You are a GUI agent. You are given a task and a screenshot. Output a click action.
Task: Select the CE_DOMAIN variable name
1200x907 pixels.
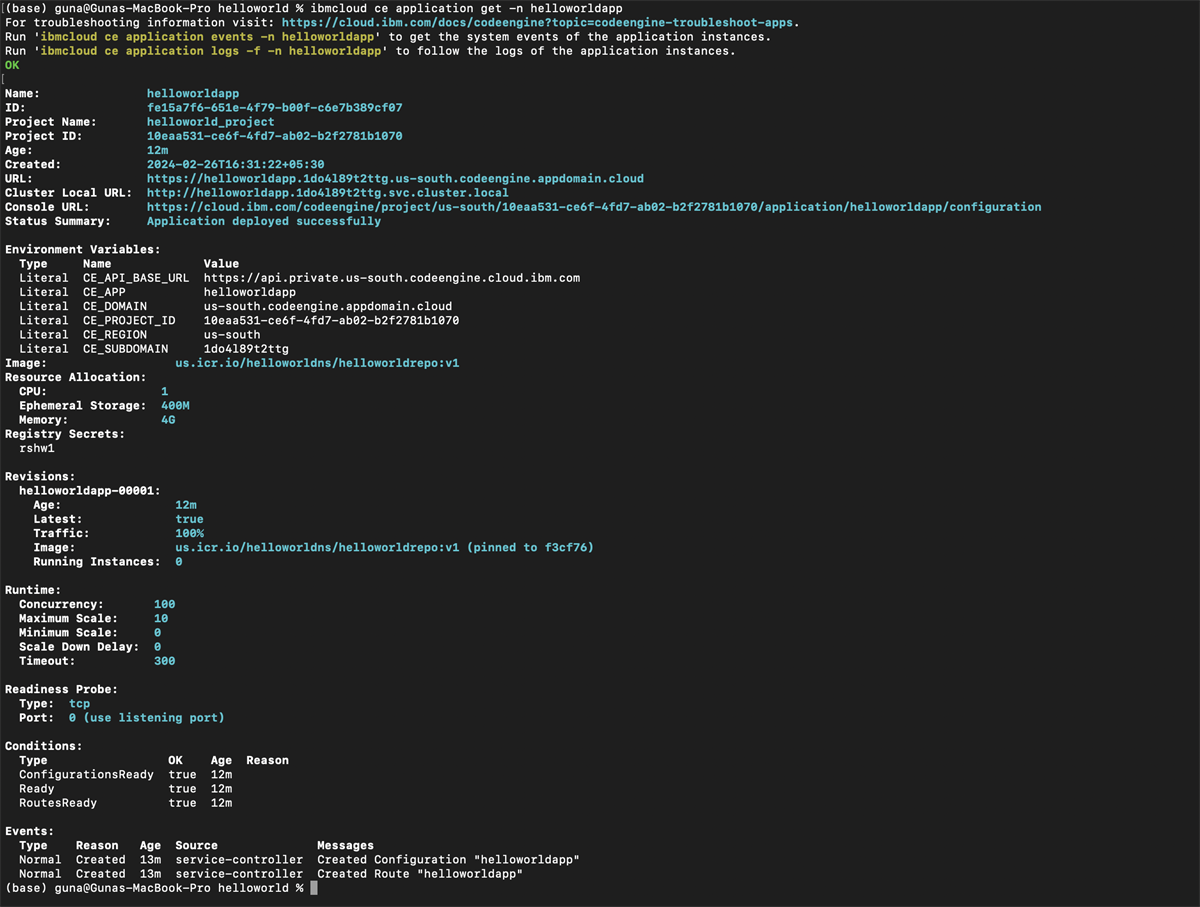pyautogui.click(x=115, y=306)
